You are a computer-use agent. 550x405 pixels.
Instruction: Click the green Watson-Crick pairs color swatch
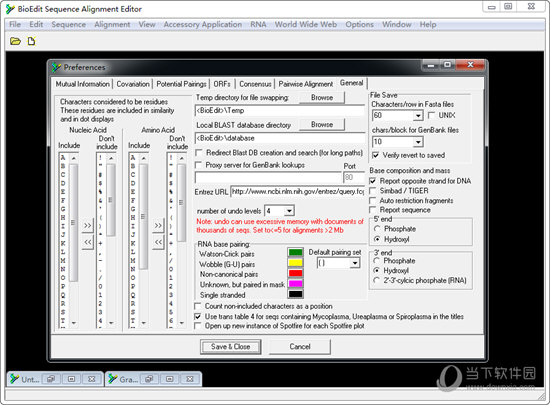295,252
